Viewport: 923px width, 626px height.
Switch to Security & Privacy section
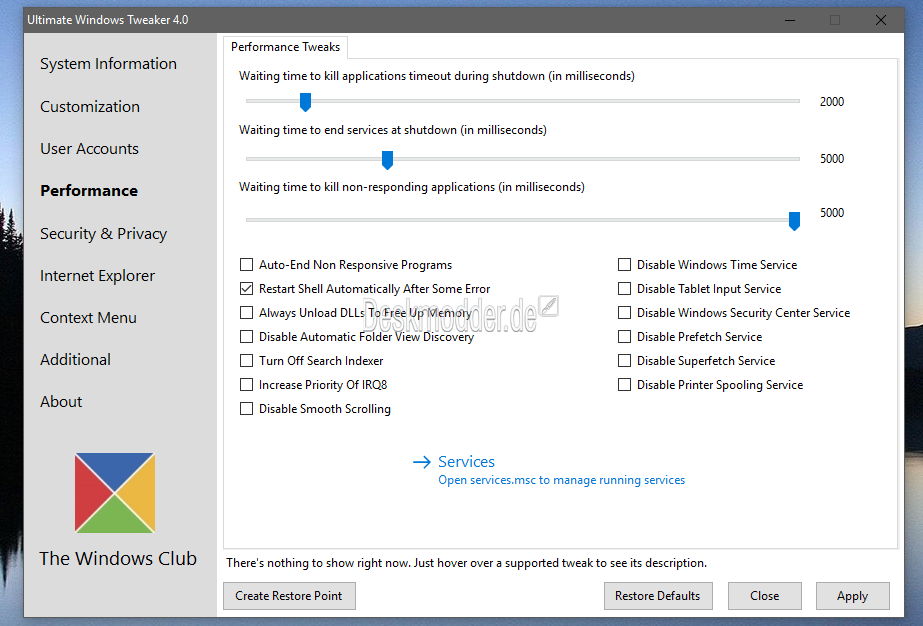(x=104, y=234)
